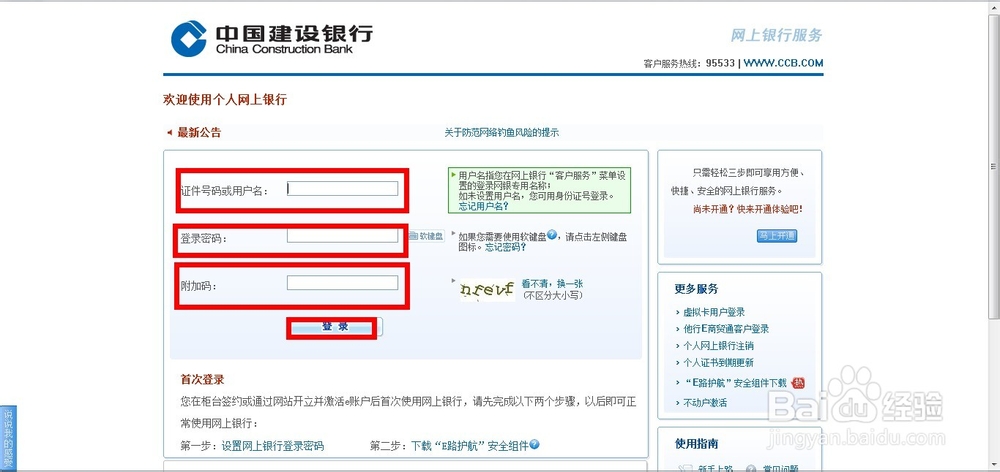Open 他行E商贸通客户登录 link
Screen dimensions: 1000x472
726,328
